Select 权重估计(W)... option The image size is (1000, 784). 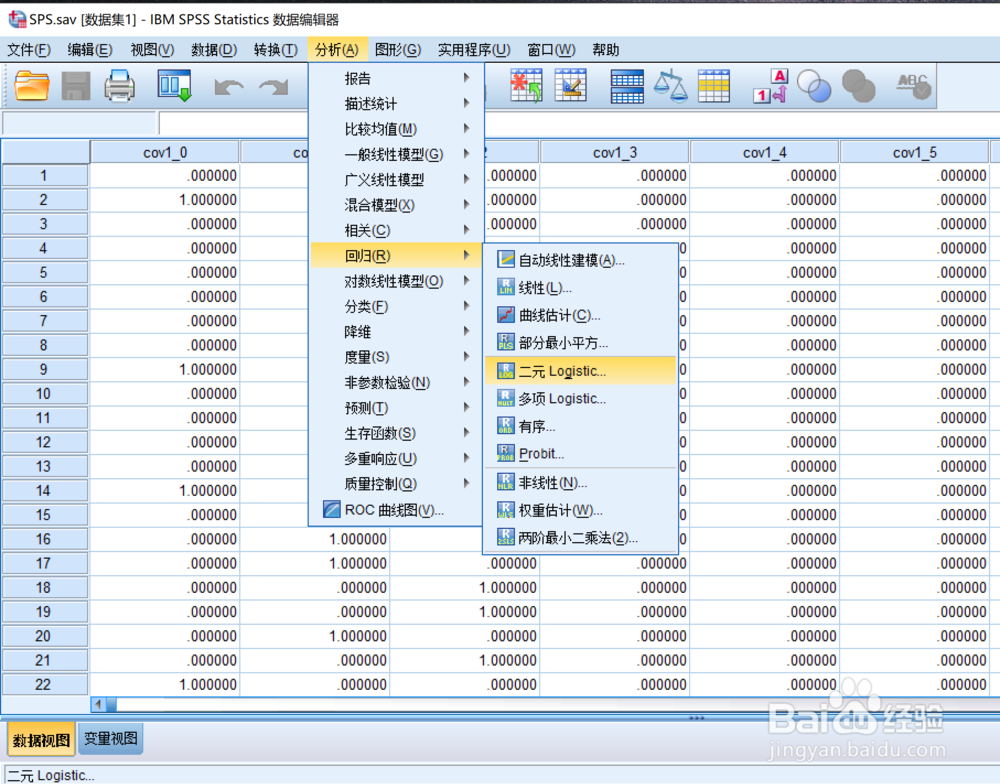580,510
